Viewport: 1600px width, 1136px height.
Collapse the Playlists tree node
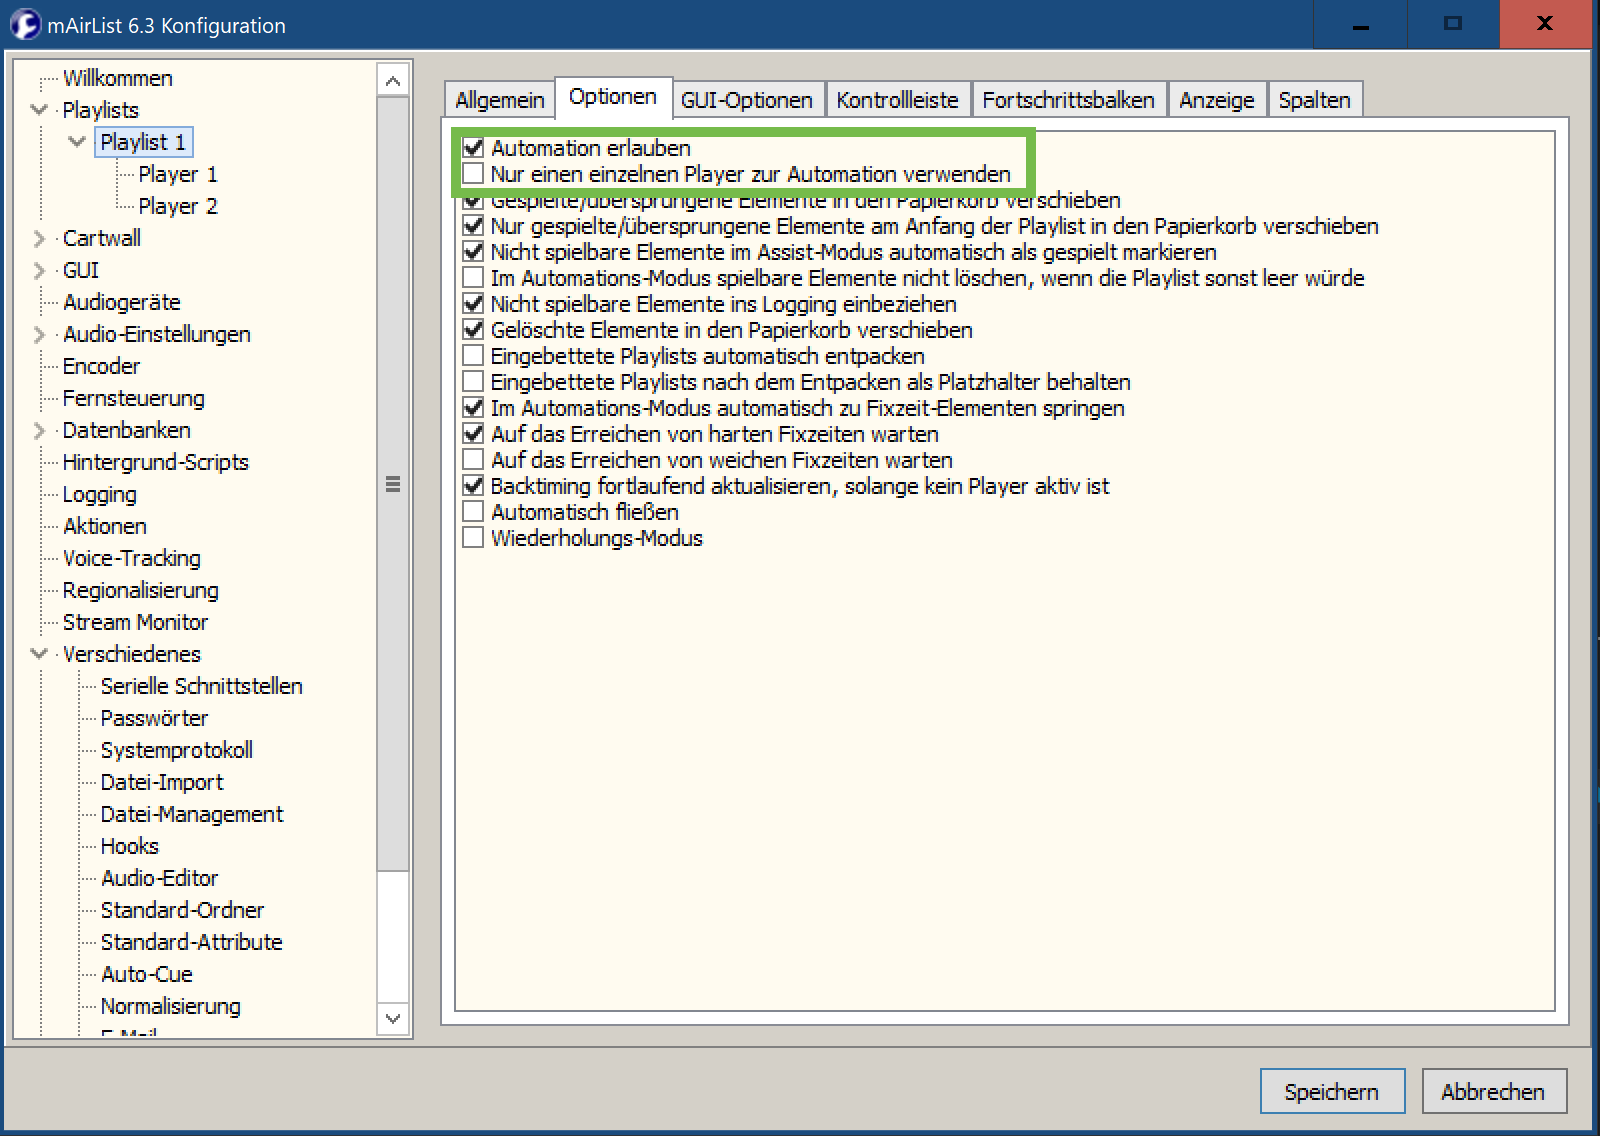(40, 110)
